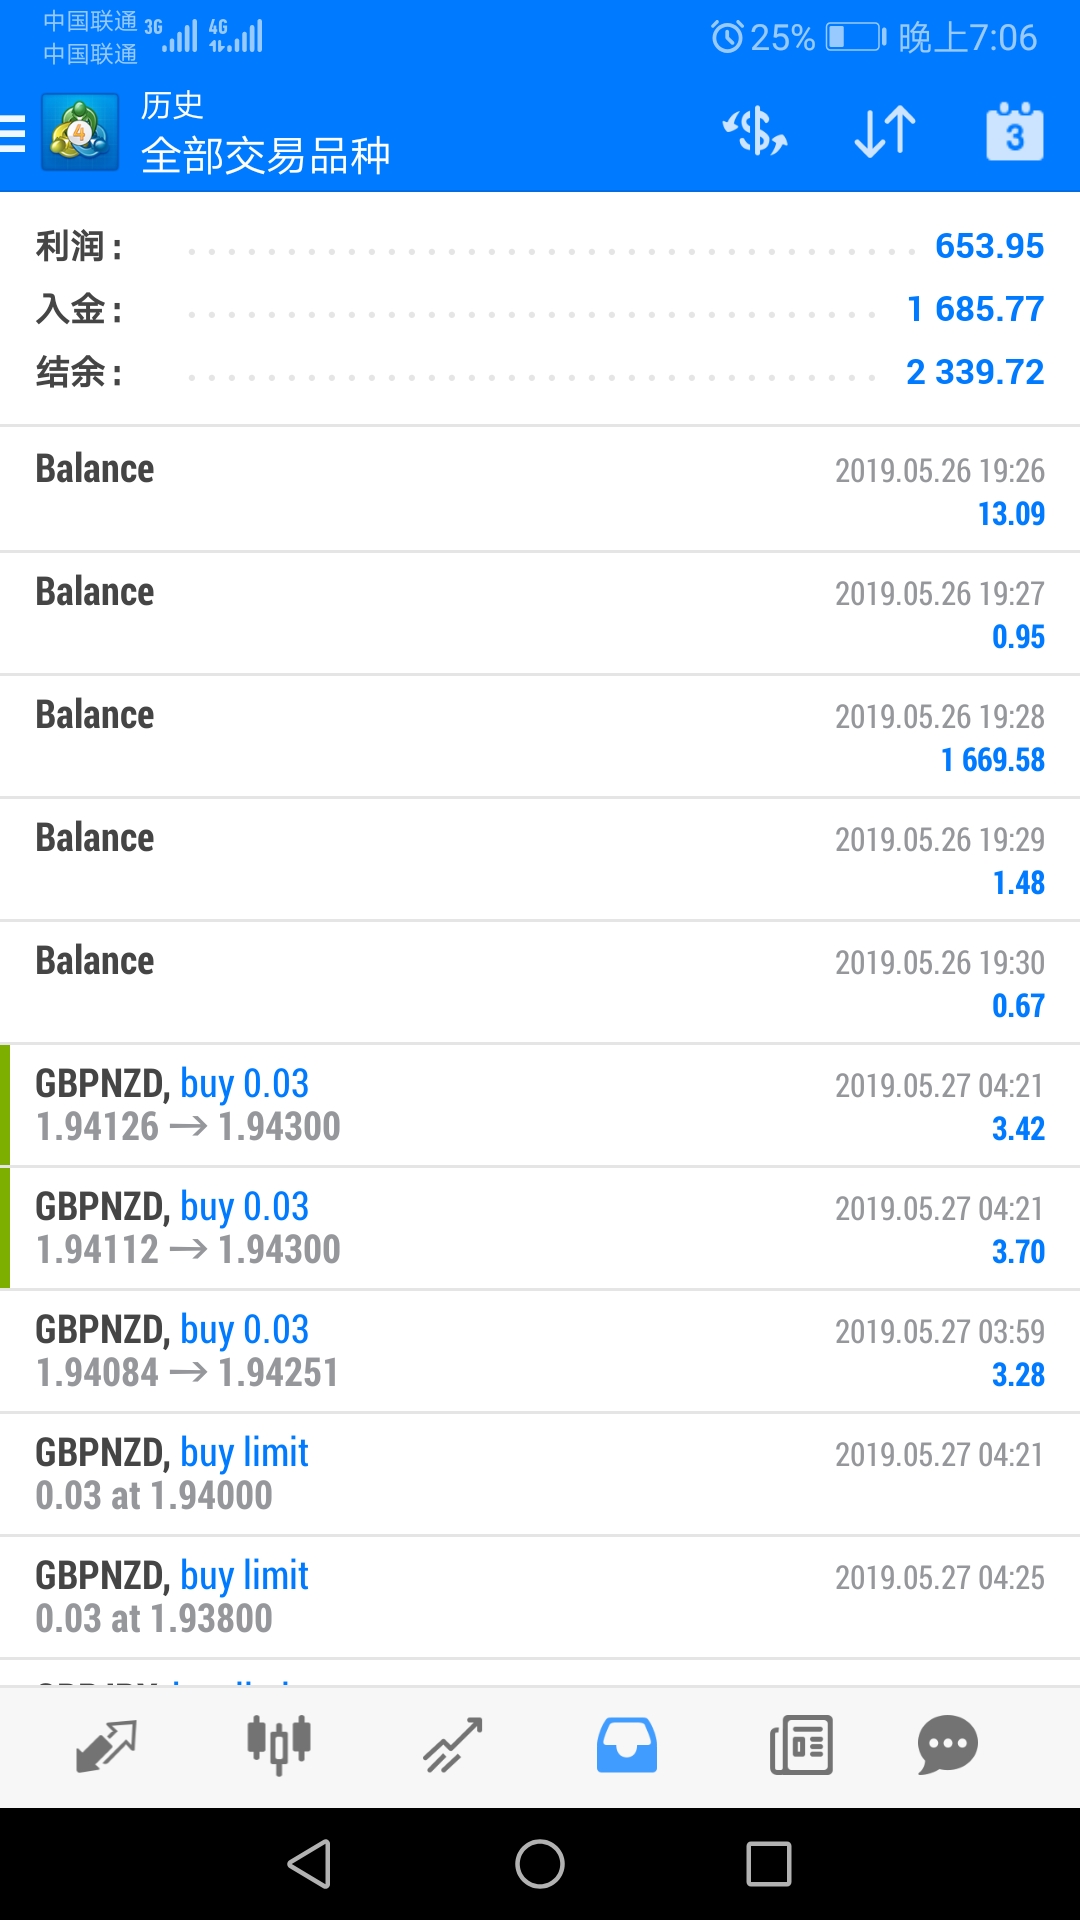Viewport: 1080px width, 1920px height.
Task: Select the Balance entry of 1 669.58
Action: (x=540, y=737)
